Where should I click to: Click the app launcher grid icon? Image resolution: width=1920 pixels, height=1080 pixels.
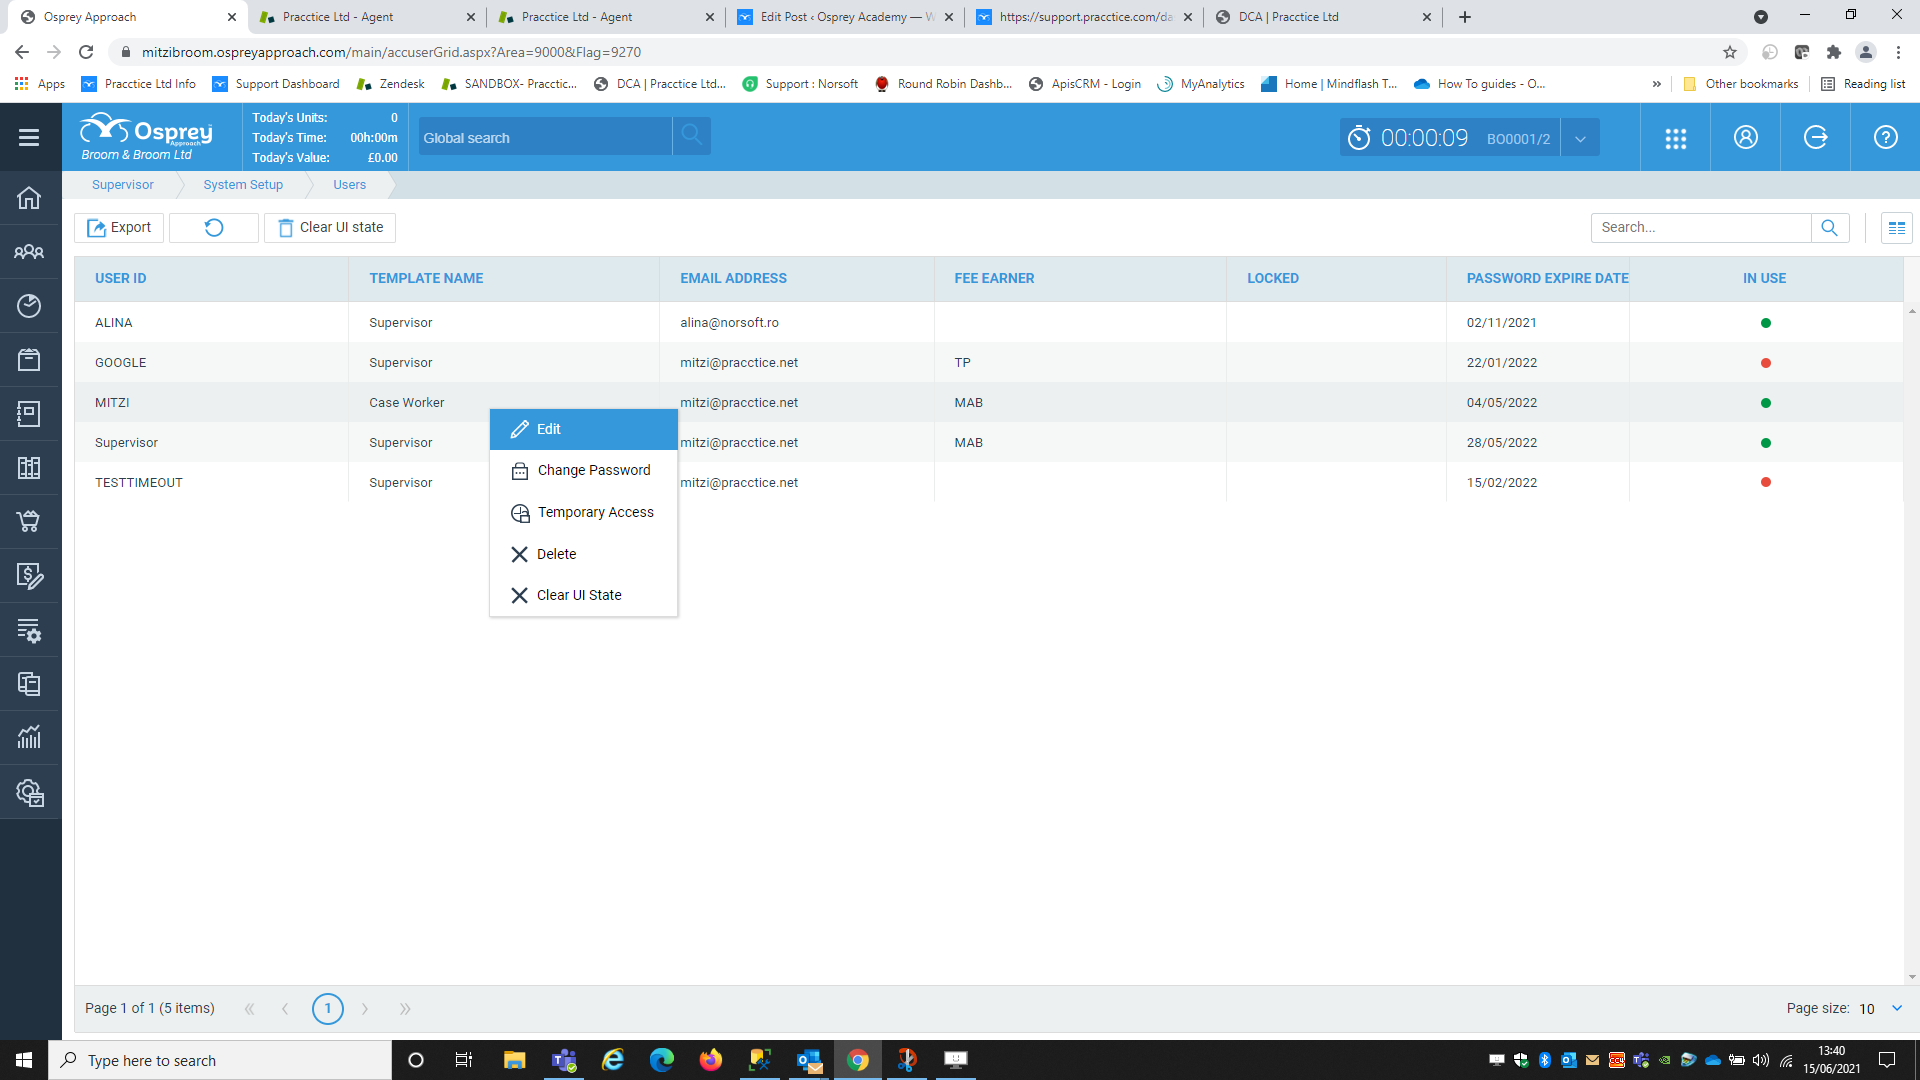click(1676, 137)
